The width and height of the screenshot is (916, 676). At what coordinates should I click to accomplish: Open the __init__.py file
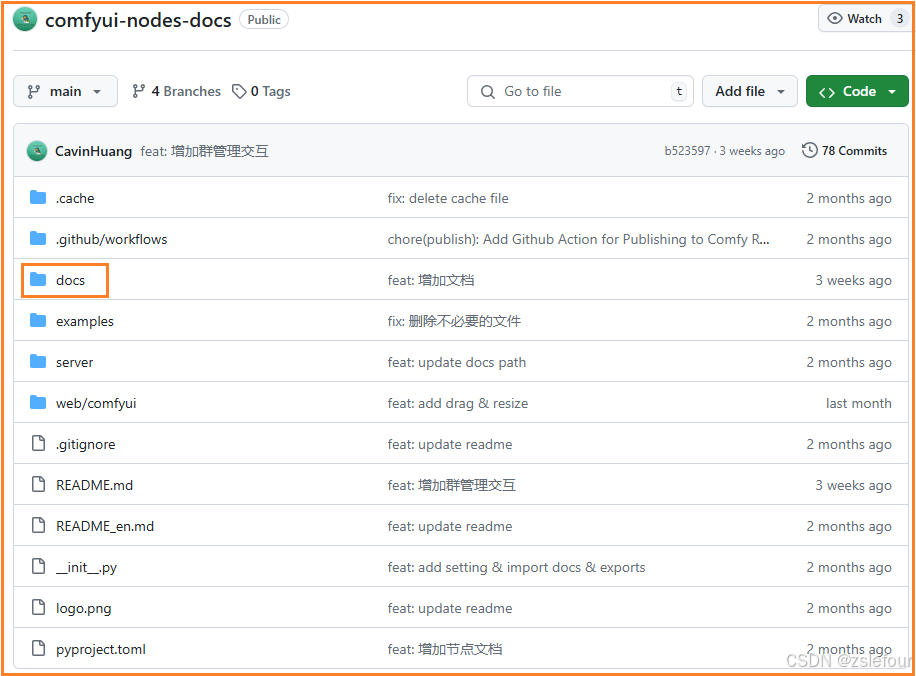pyautogui.click(x=86, y=567)
